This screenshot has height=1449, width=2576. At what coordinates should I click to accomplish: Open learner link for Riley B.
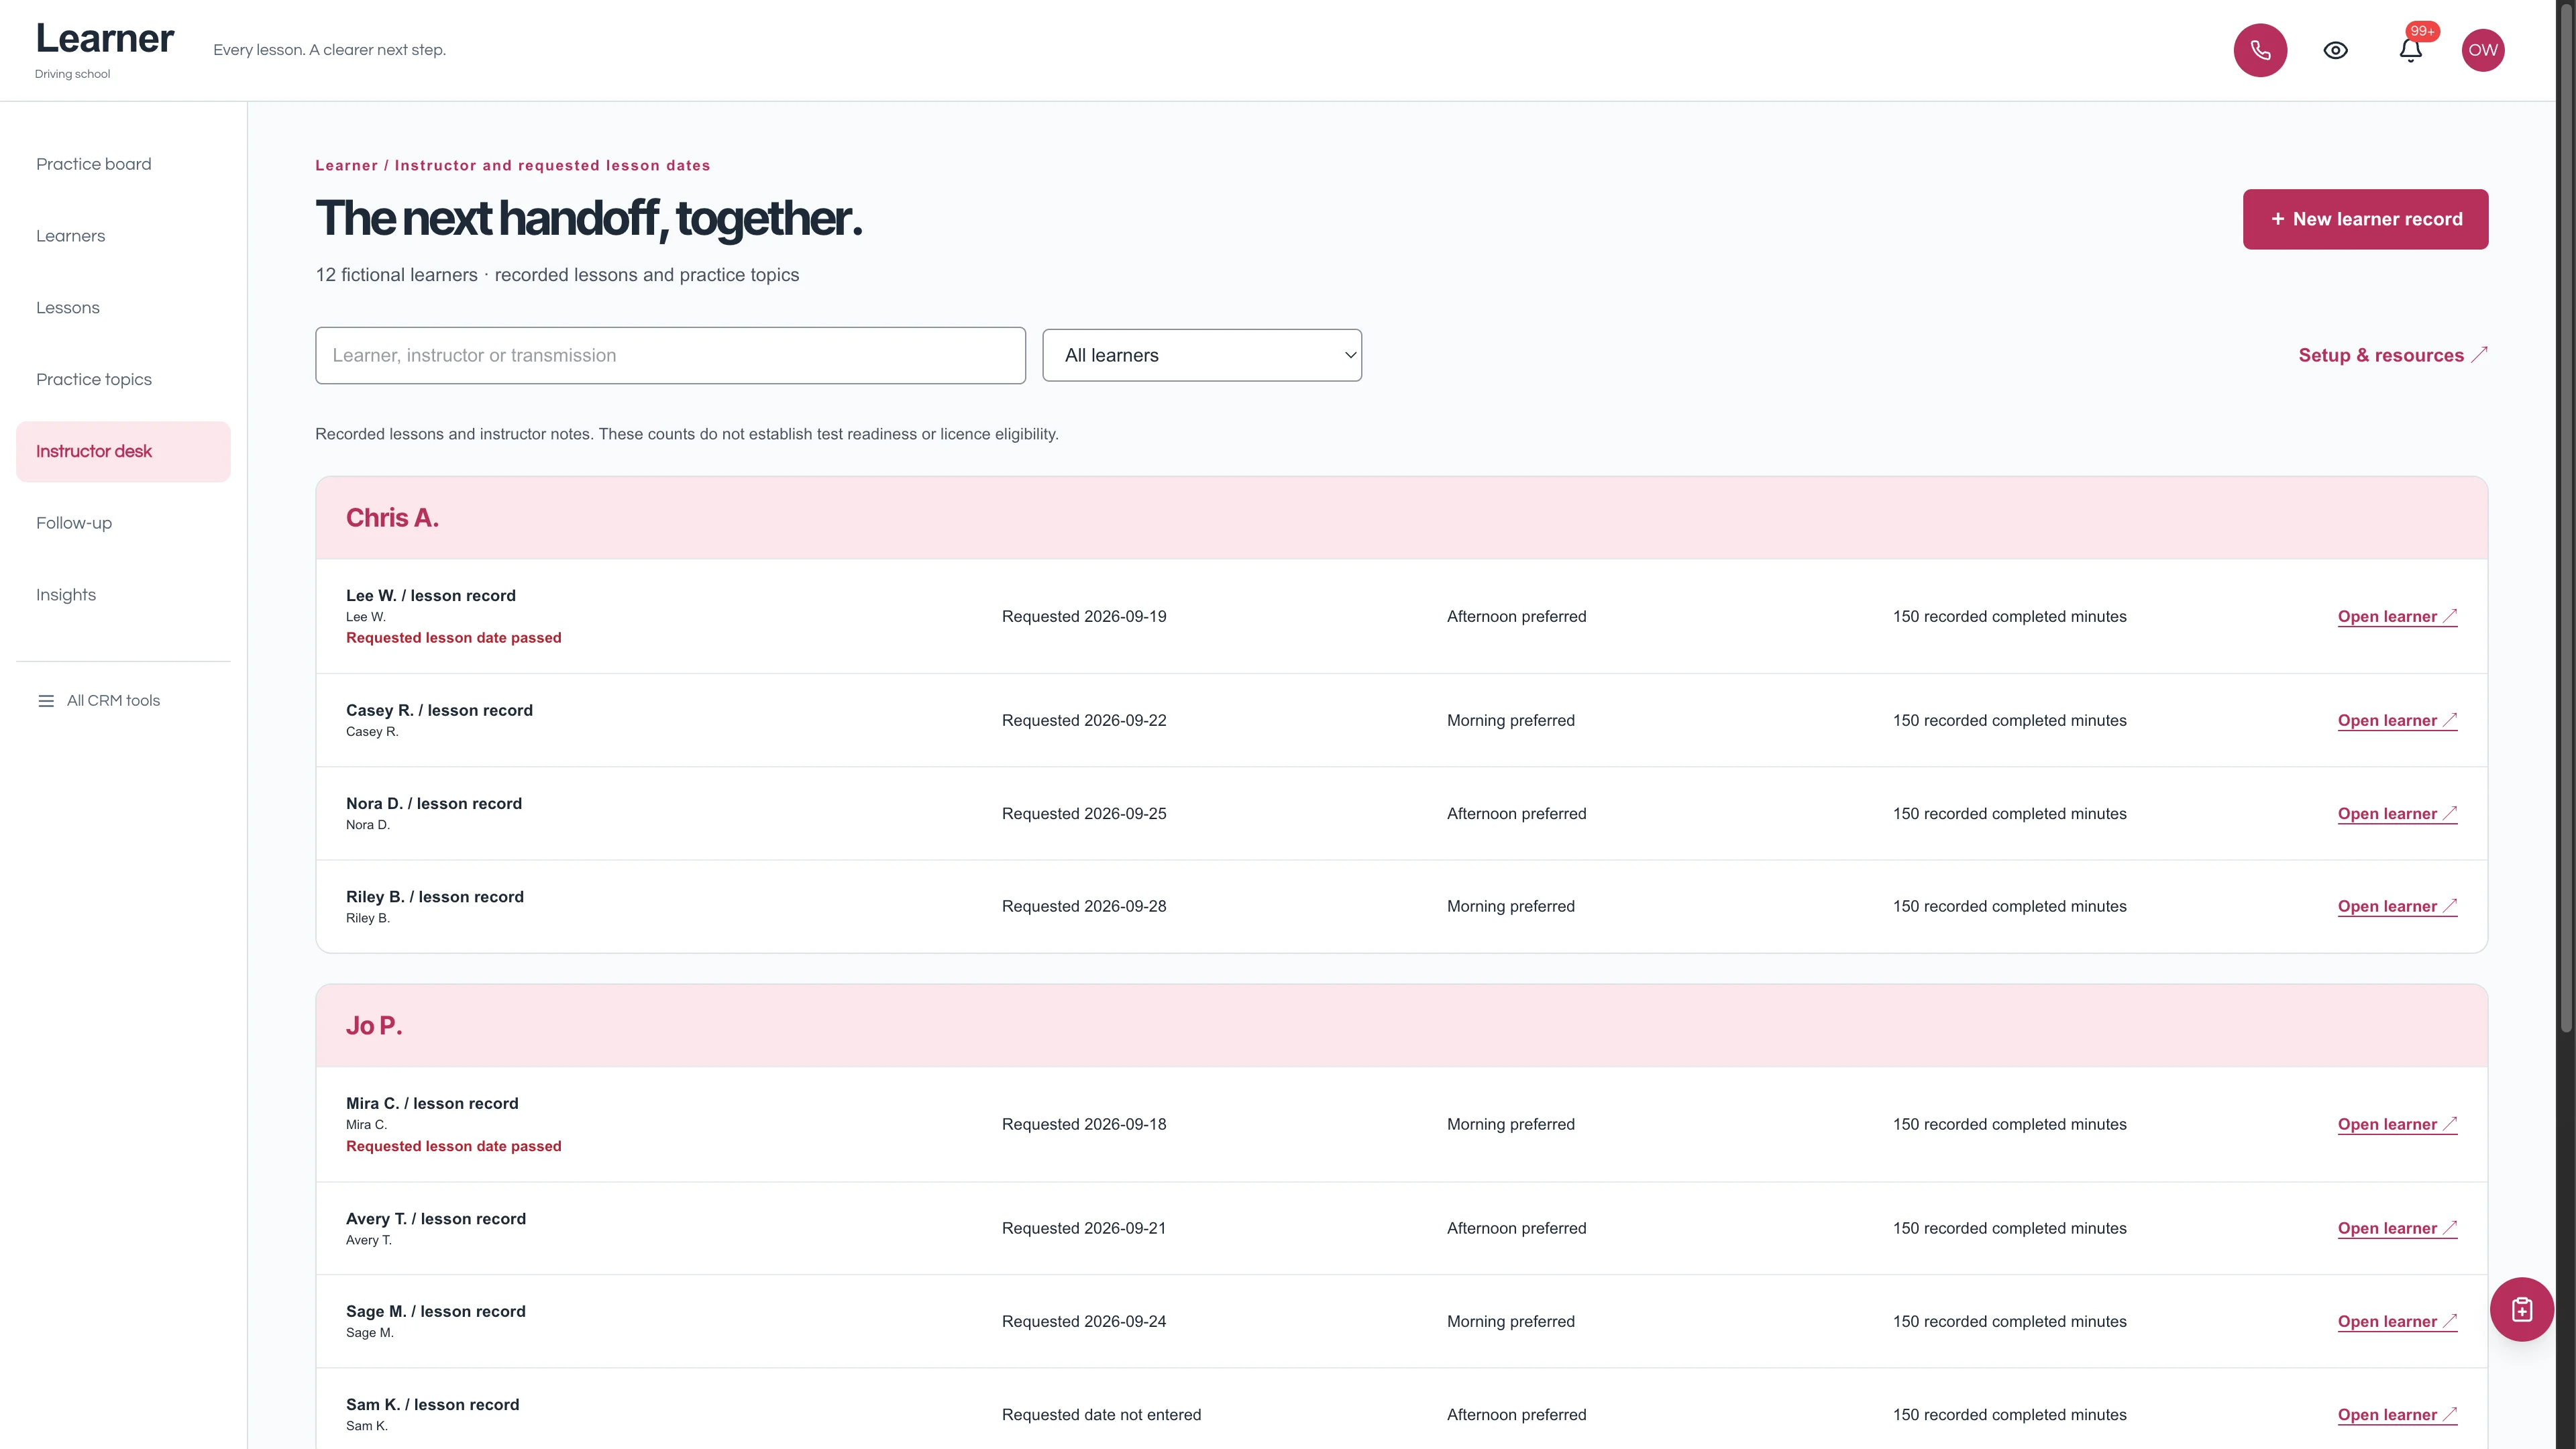[x=2397, y=907]
